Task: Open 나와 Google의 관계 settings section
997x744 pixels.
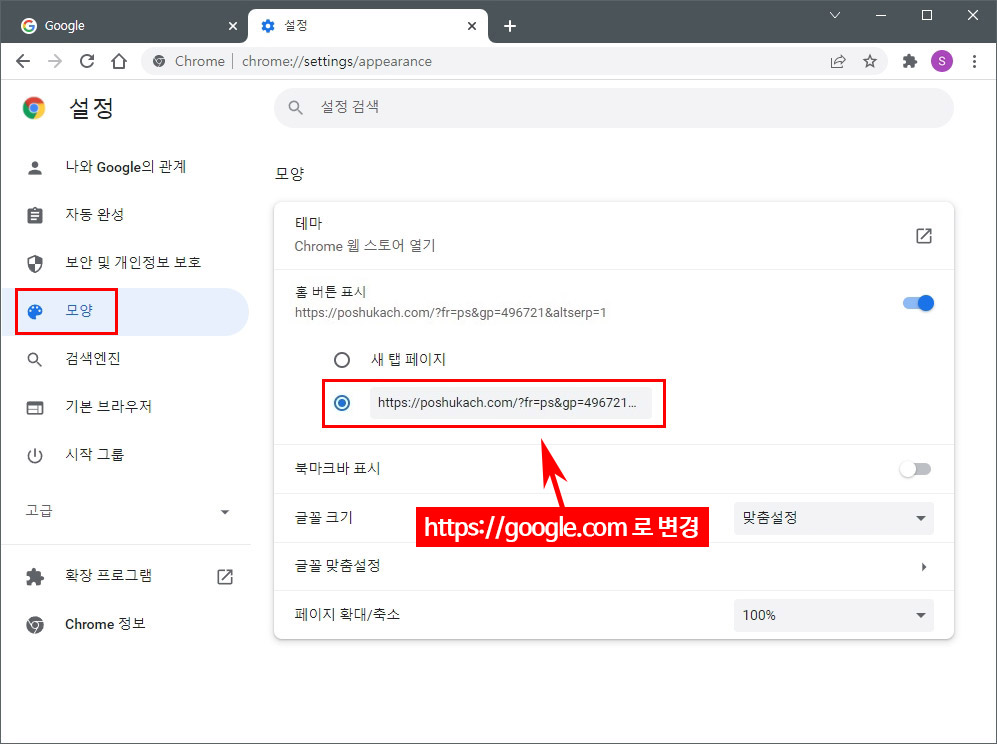Action: tap(126, 168)
